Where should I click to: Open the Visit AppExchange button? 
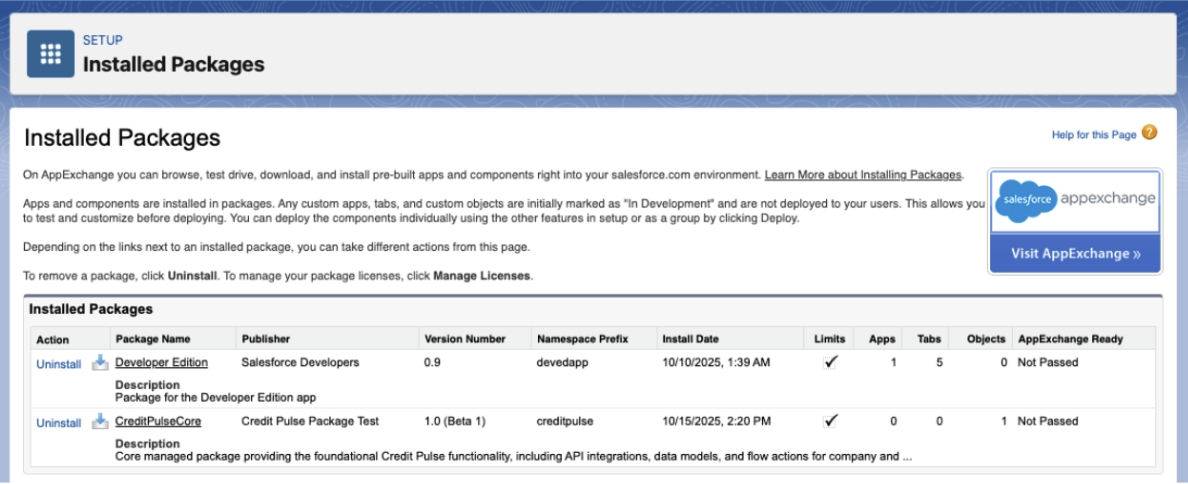pyautogui.click(x=1075, y=254)
